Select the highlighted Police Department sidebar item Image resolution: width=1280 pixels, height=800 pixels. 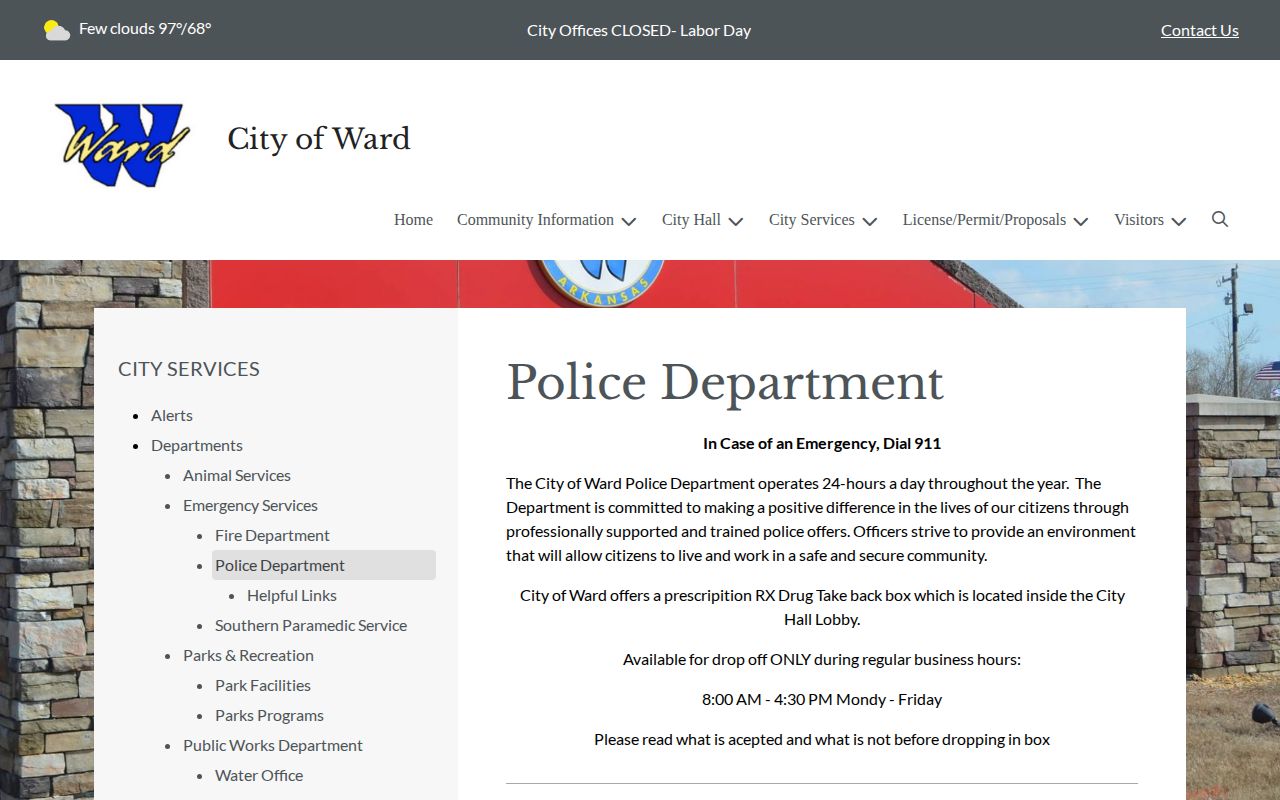tap(324, 565)
